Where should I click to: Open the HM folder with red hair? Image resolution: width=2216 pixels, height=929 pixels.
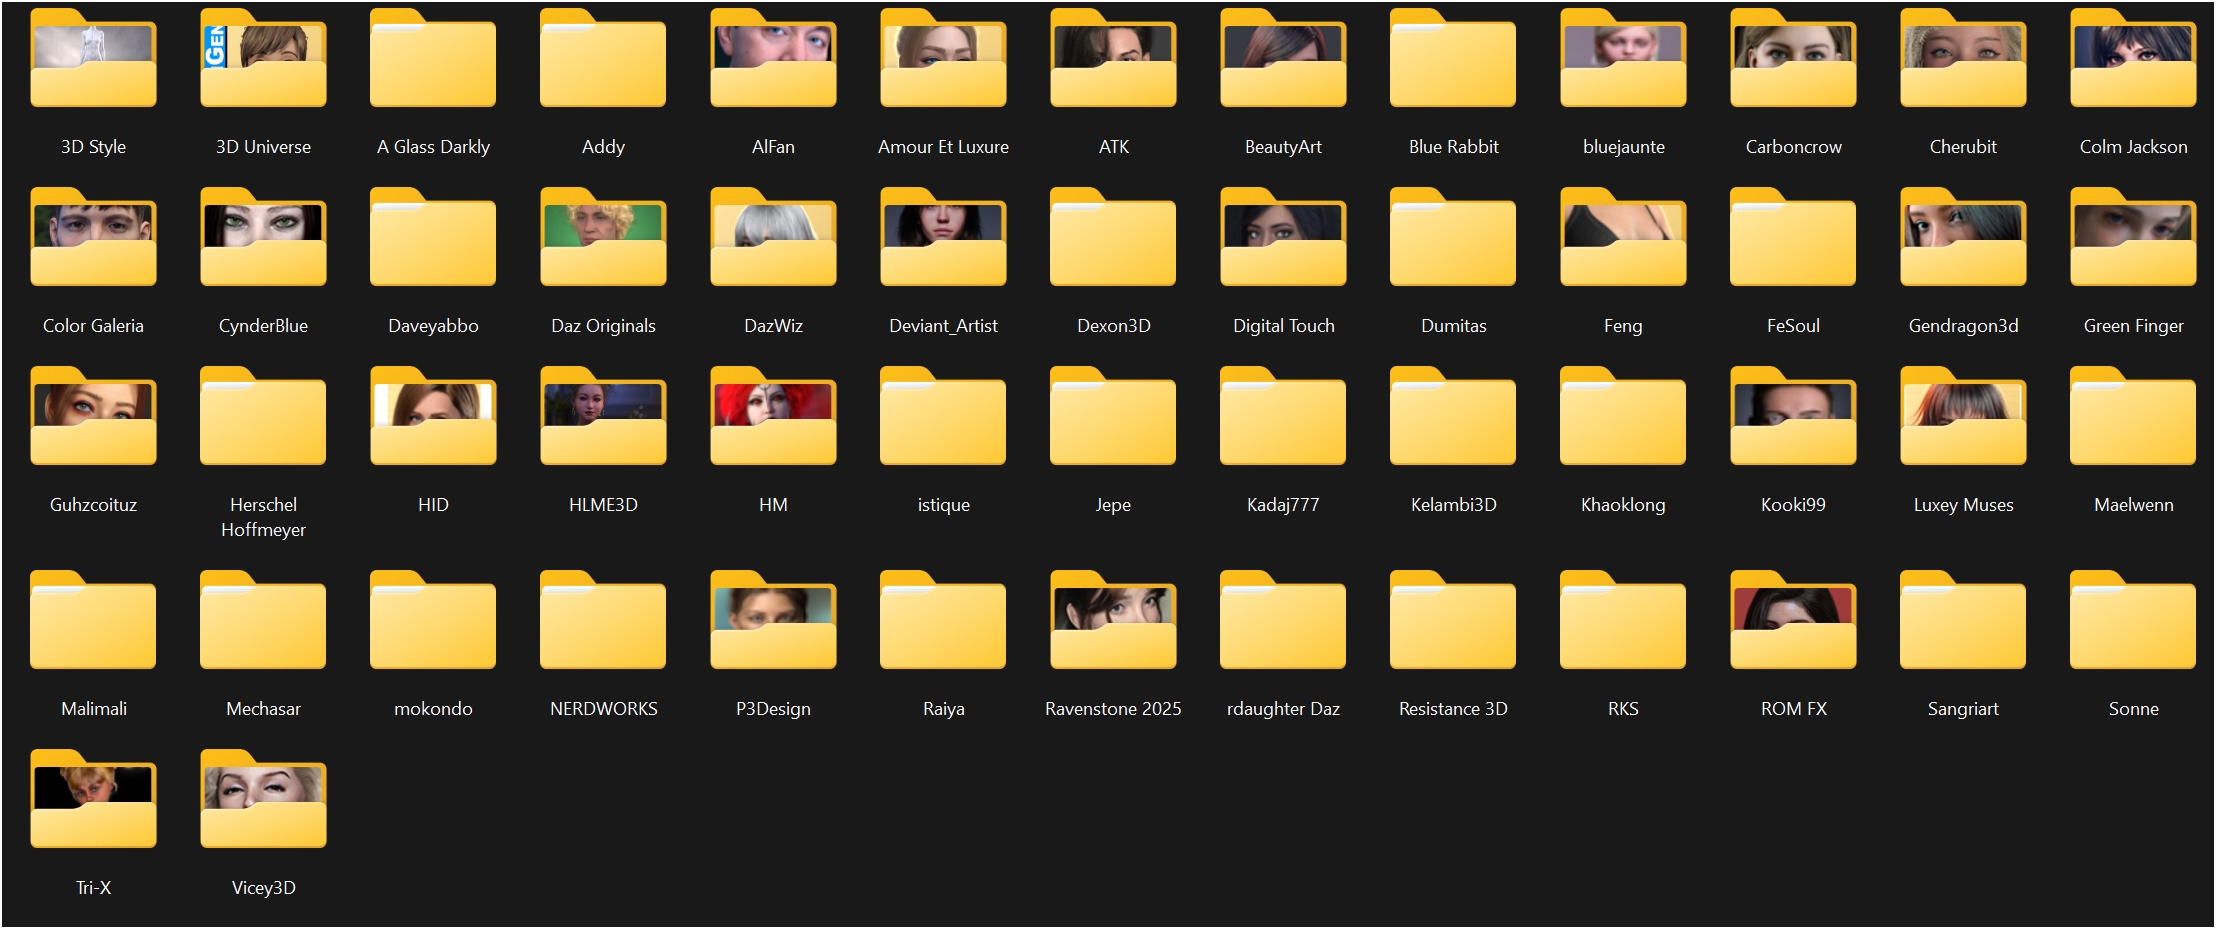773,416
